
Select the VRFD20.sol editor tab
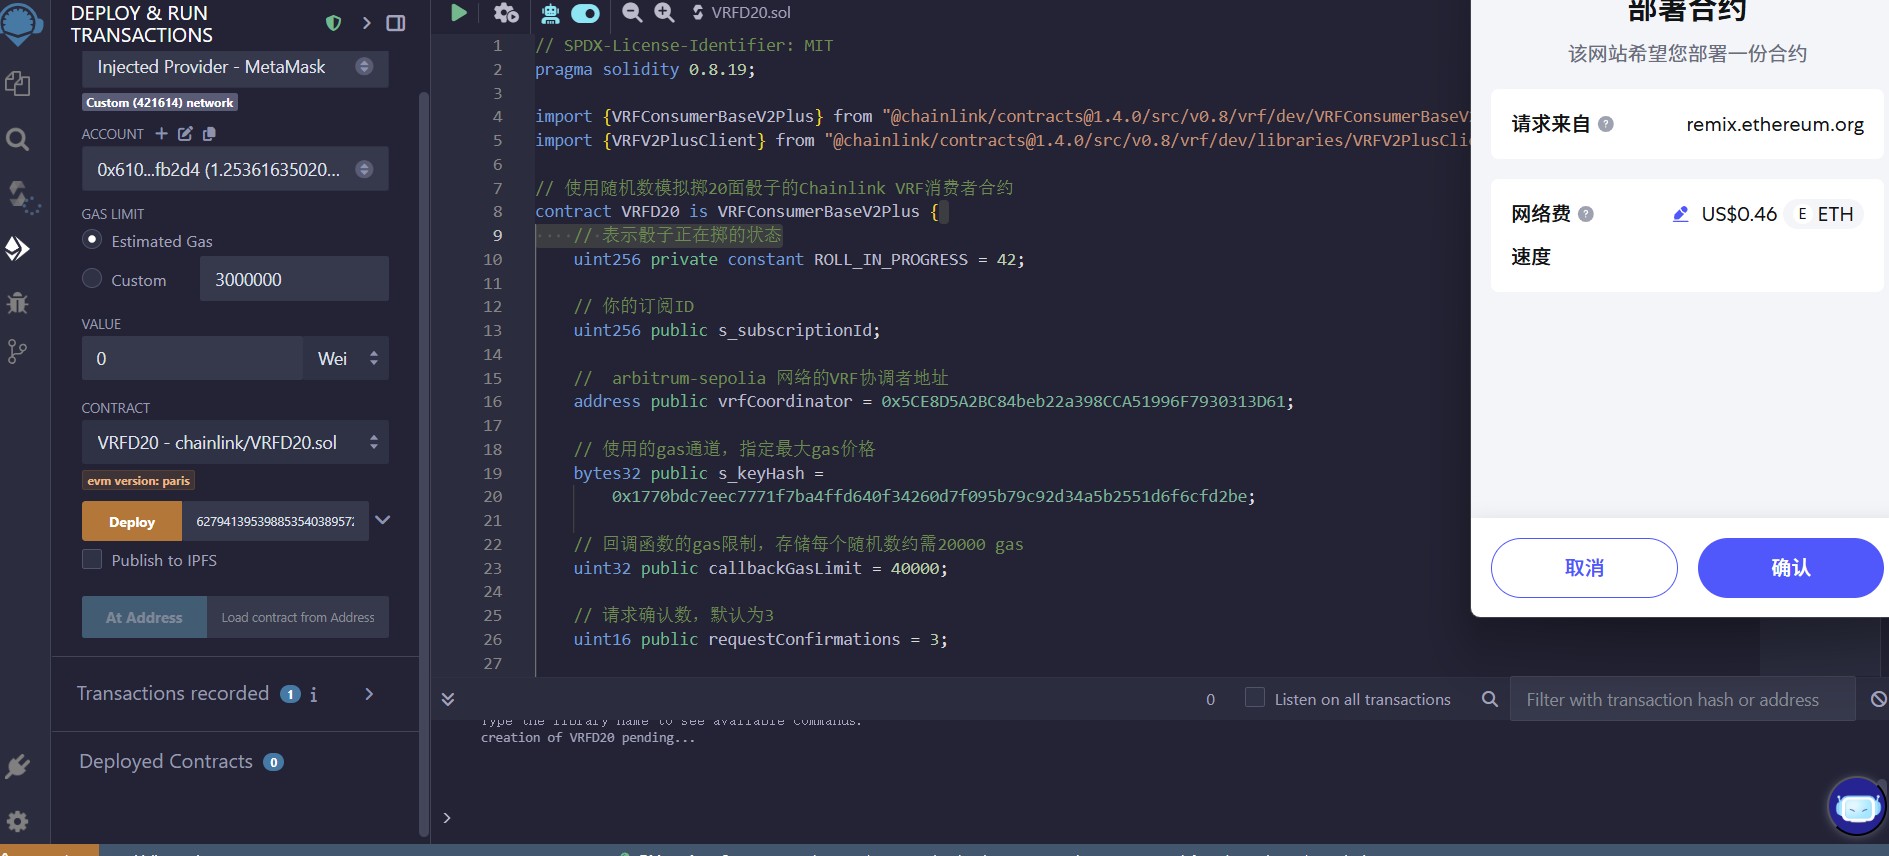pos(741,12)
